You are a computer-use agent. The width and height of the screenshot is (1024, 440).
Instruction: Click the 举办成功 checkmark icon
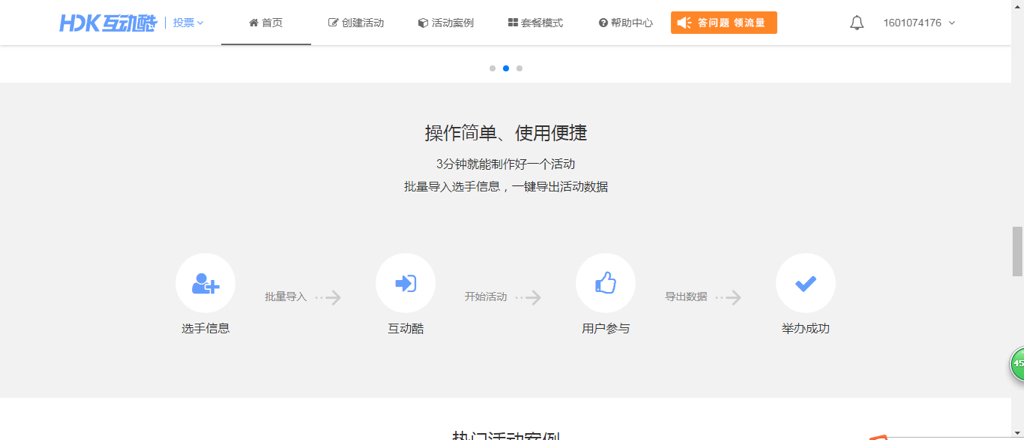click(x=805, y=284)
